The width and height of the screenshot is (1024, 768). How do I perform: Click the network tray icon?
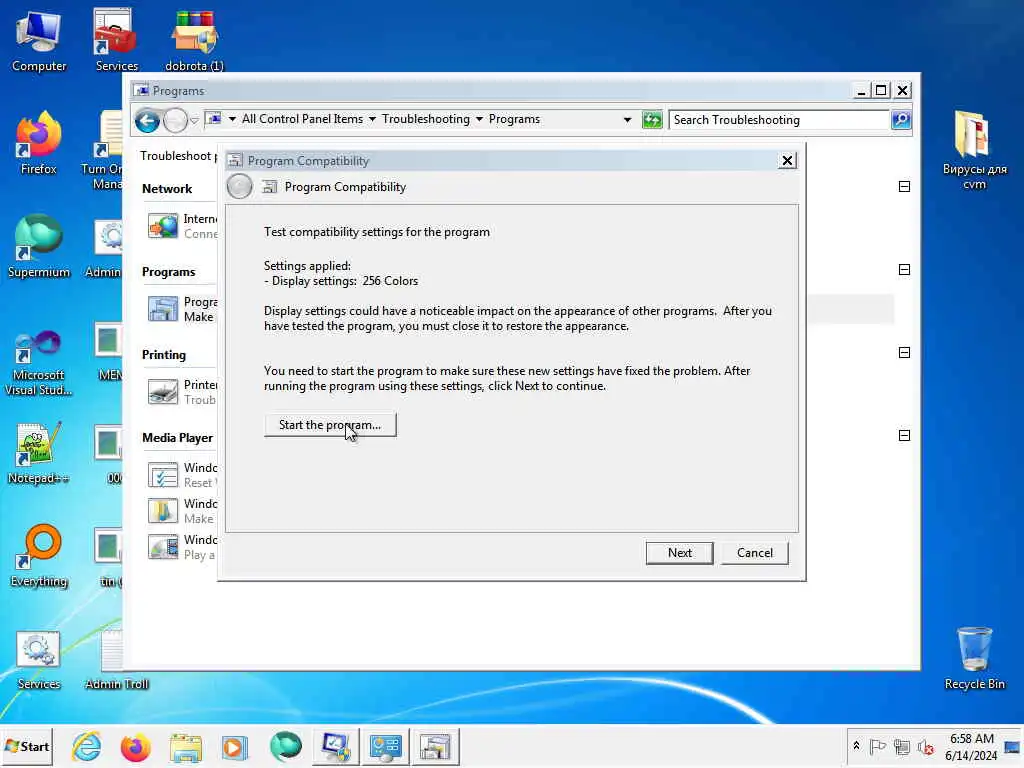pos(902,746)
